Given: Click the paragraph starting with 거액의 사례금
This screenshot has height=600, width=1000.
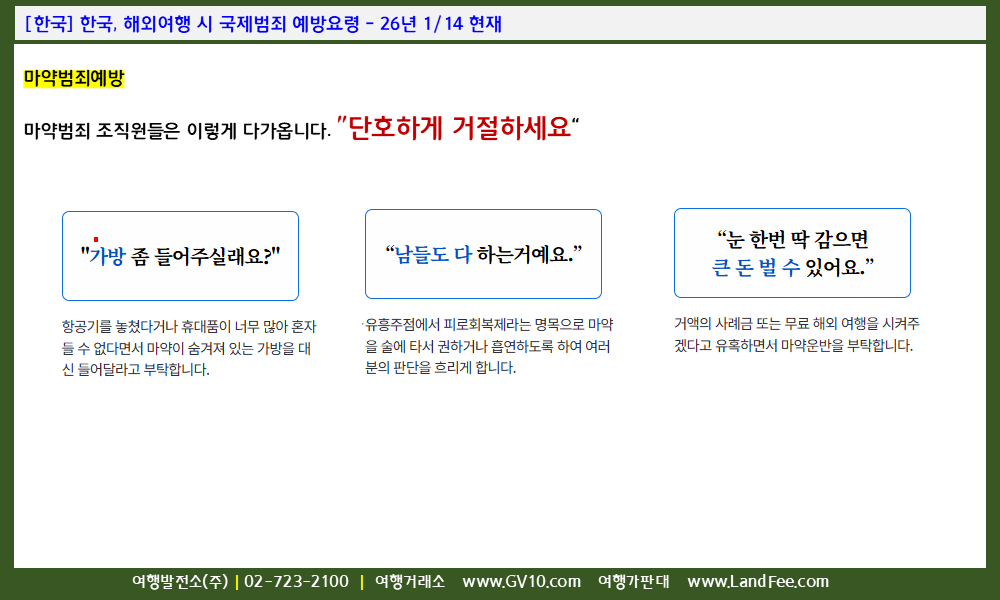Looking at the screenshot, I should click(796, 335).
